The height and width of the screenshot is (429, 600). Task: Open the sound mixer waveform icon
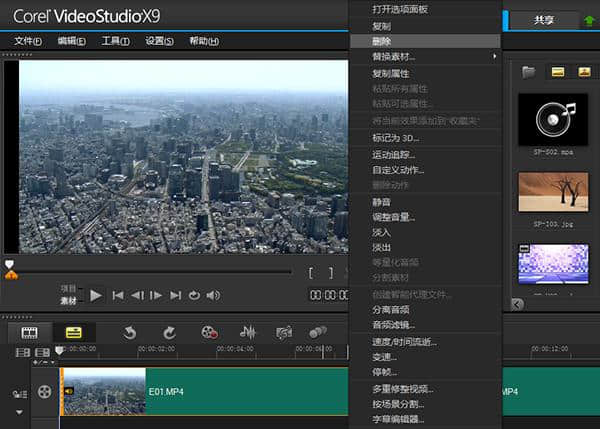click(x=248, y=332)
